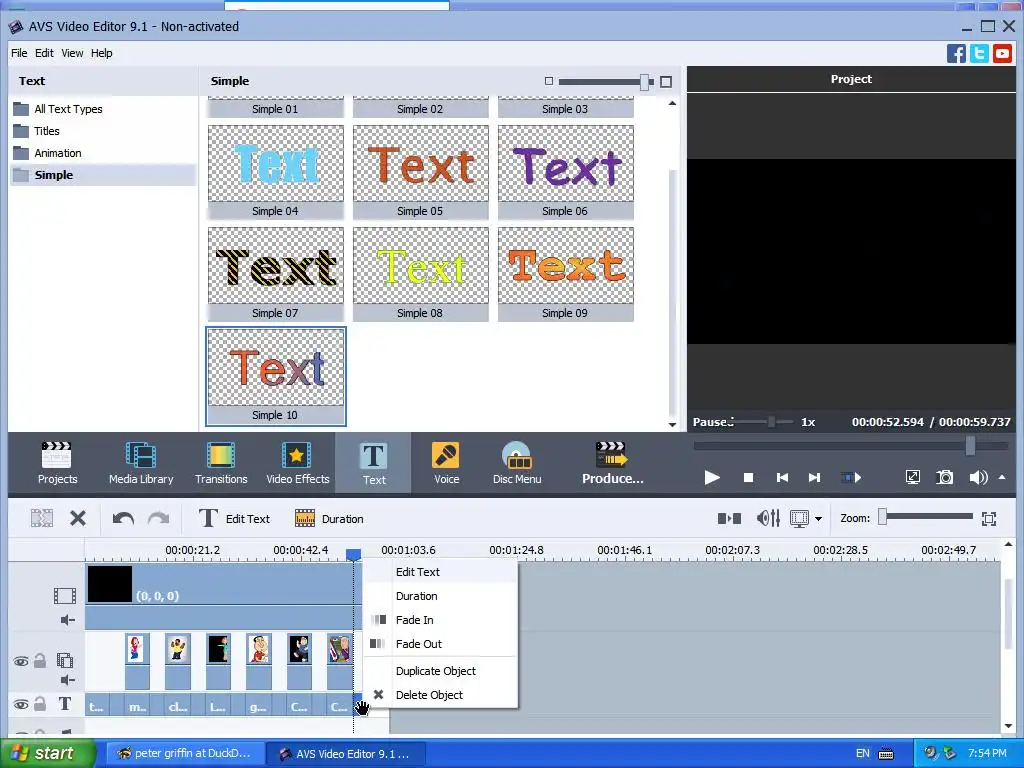Go to next frame in preview
Screen dimensions: 1024x768
point(814,478)
